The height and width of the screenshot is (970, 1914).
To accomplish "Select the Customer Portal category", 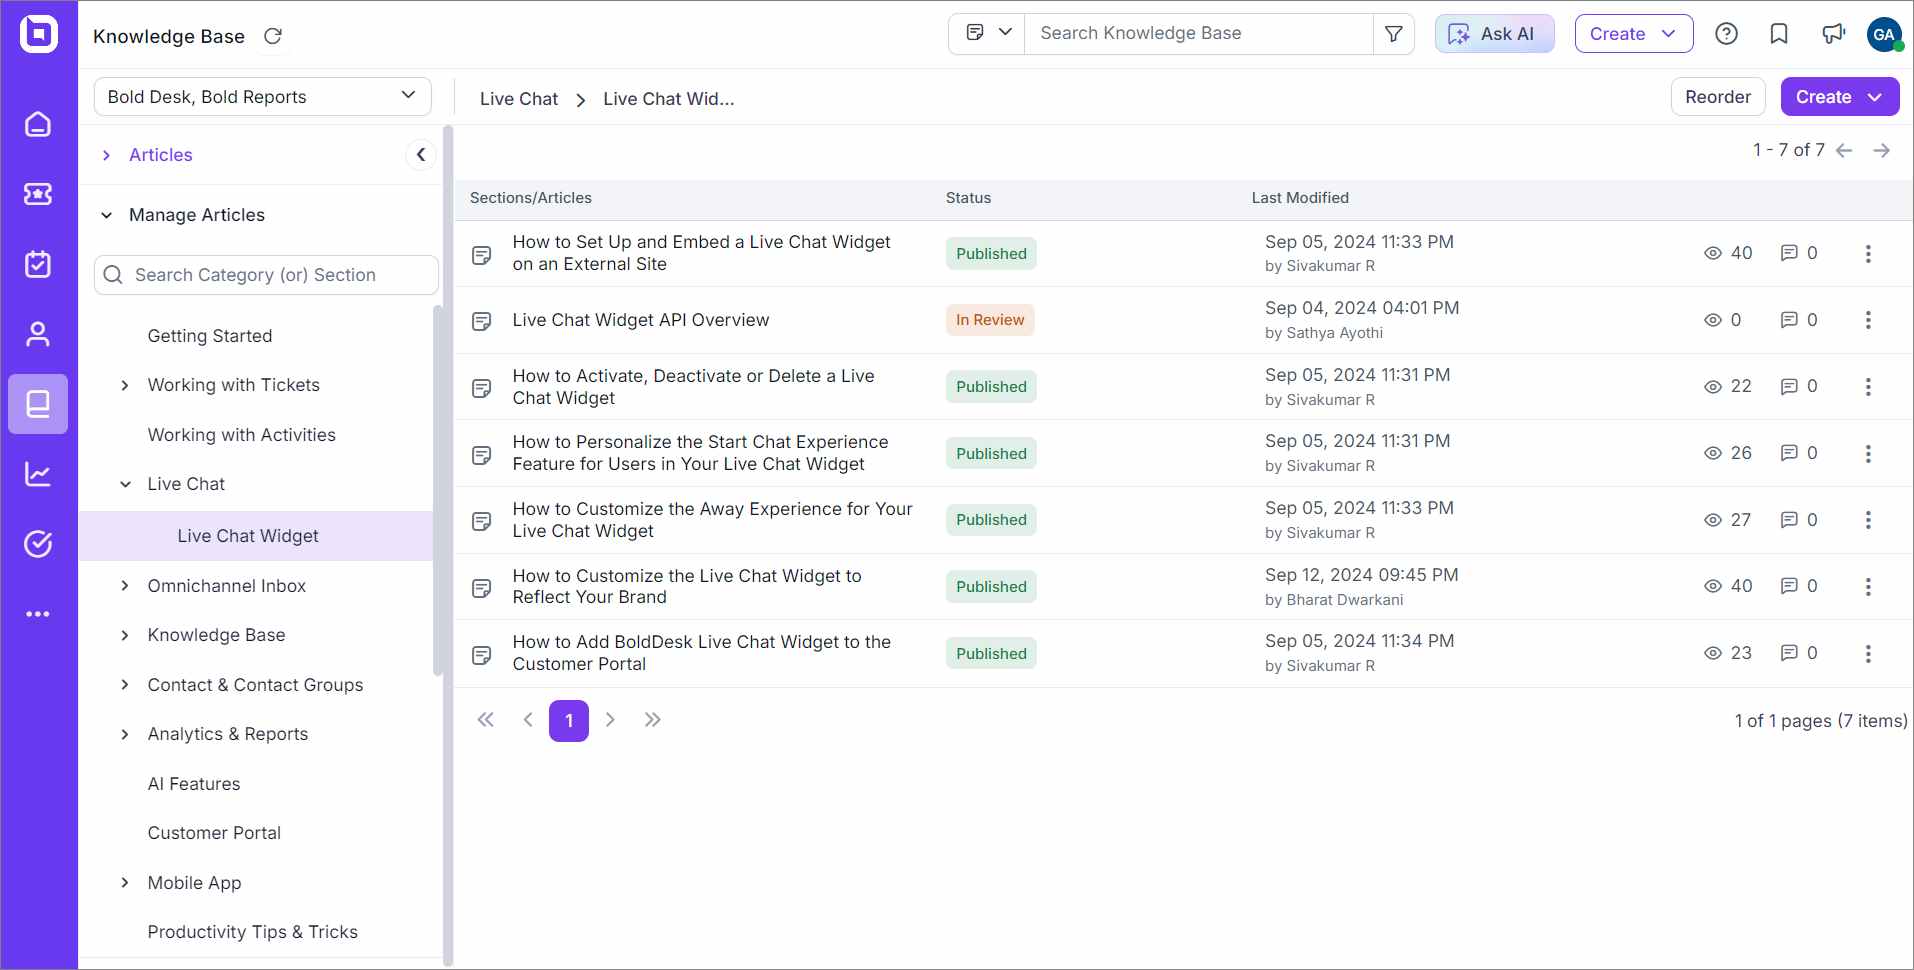I will [x=214, y=833].
